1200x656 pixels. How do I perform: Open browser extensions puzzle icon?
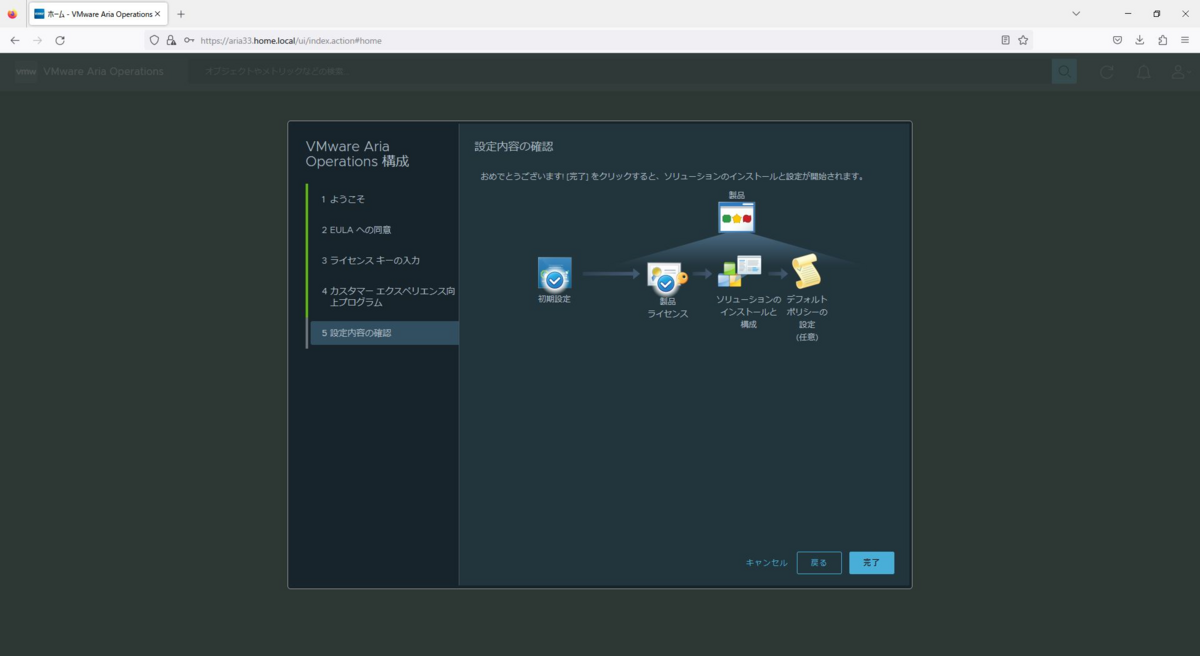1162,40
